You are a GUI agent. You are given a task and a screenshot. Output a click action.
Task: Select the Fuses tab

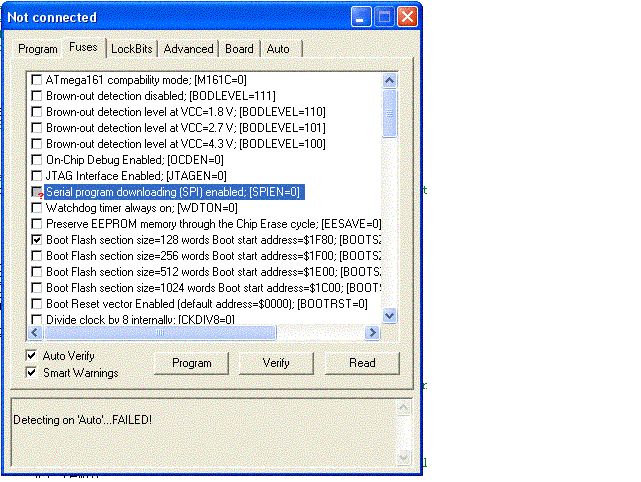tap(83, 47)
